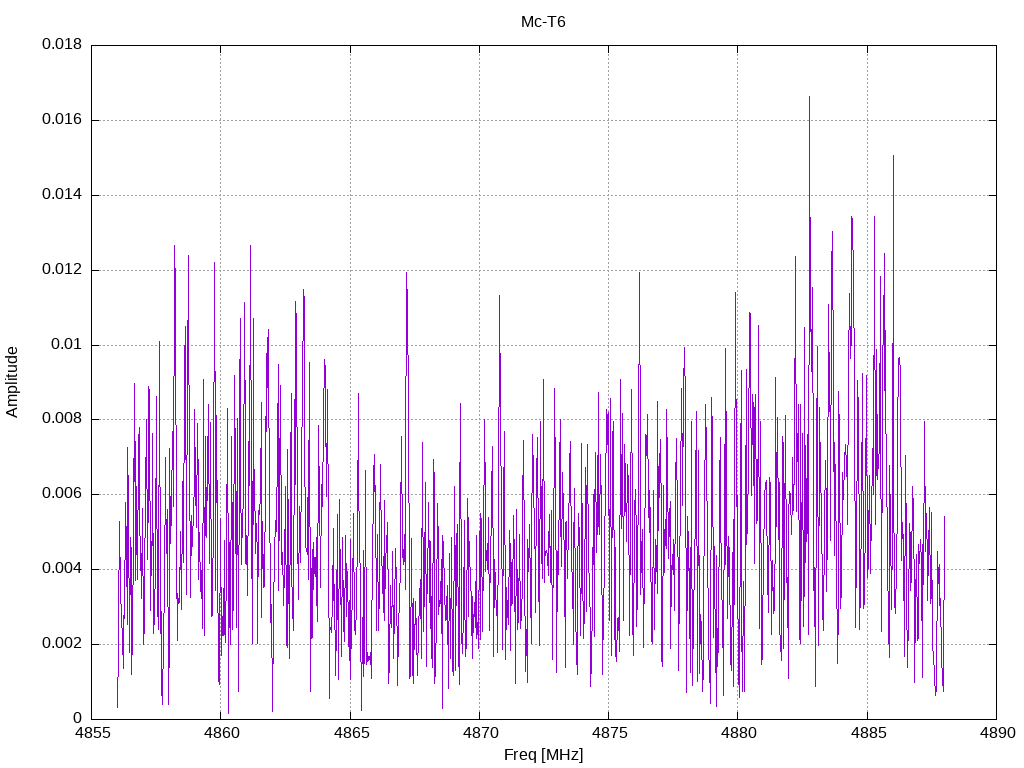Click the 4865 x-axis tick label
This screenshot has width=1024, height=768.
[x=350, y=733]
